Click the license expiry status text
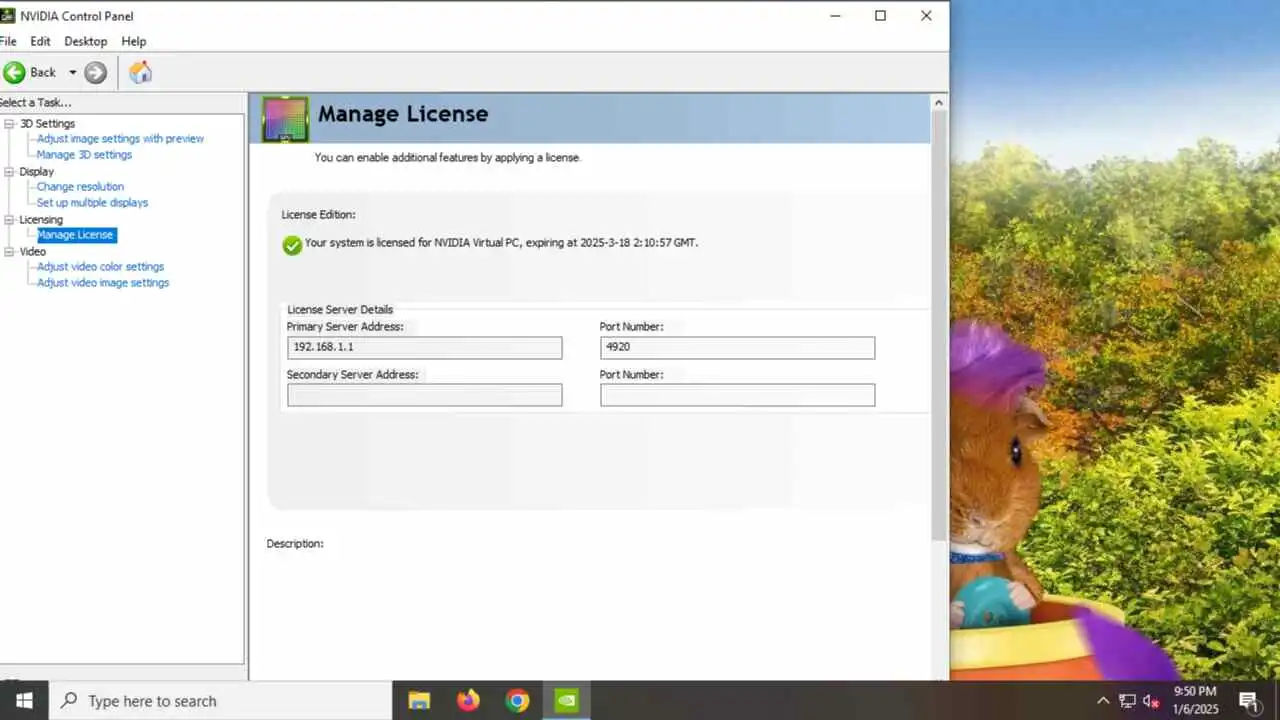The width and height of the screenshot is (1280, 720). 501,243
